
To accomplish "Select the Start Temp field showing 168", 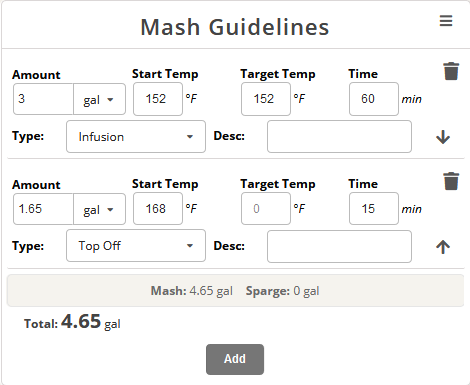I will (158, 209).
